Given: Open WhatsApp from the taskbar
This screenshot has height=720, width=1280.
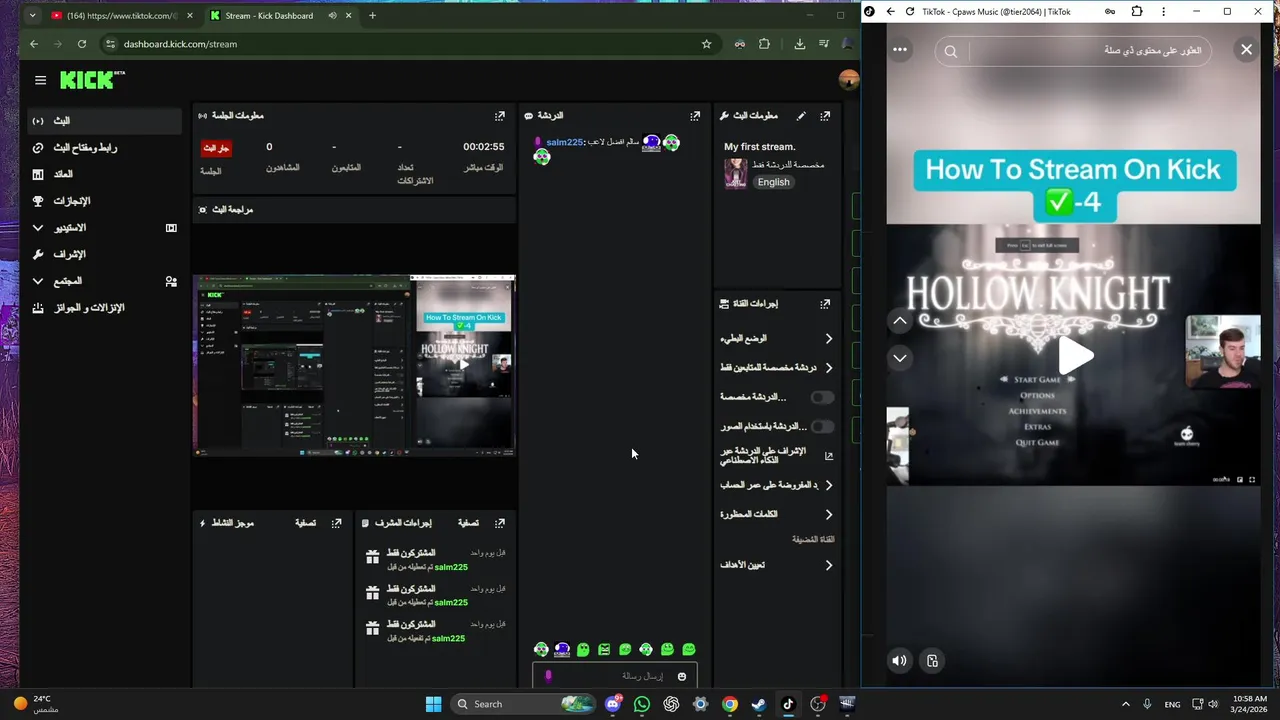Looking at the screenshot, I should pyautogui.click(x=642, y=704).
